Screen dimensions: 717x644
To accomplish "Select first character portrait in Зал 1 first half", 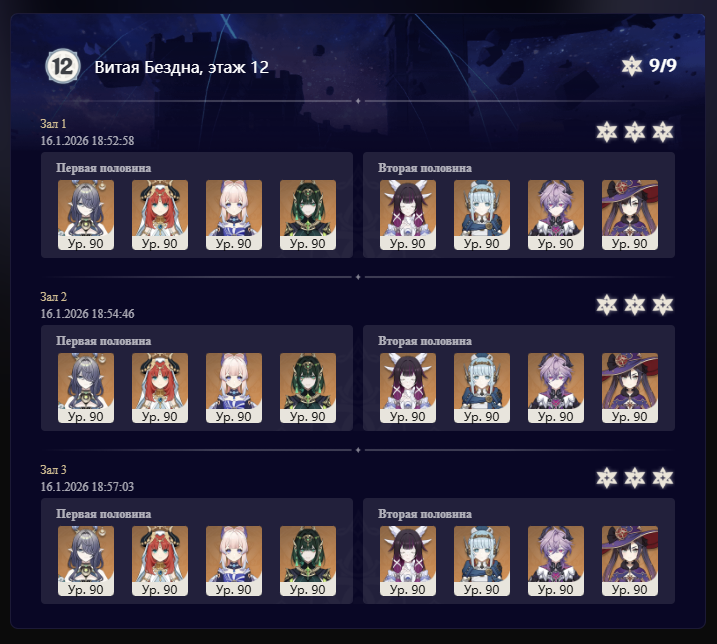I will [86, 215].
